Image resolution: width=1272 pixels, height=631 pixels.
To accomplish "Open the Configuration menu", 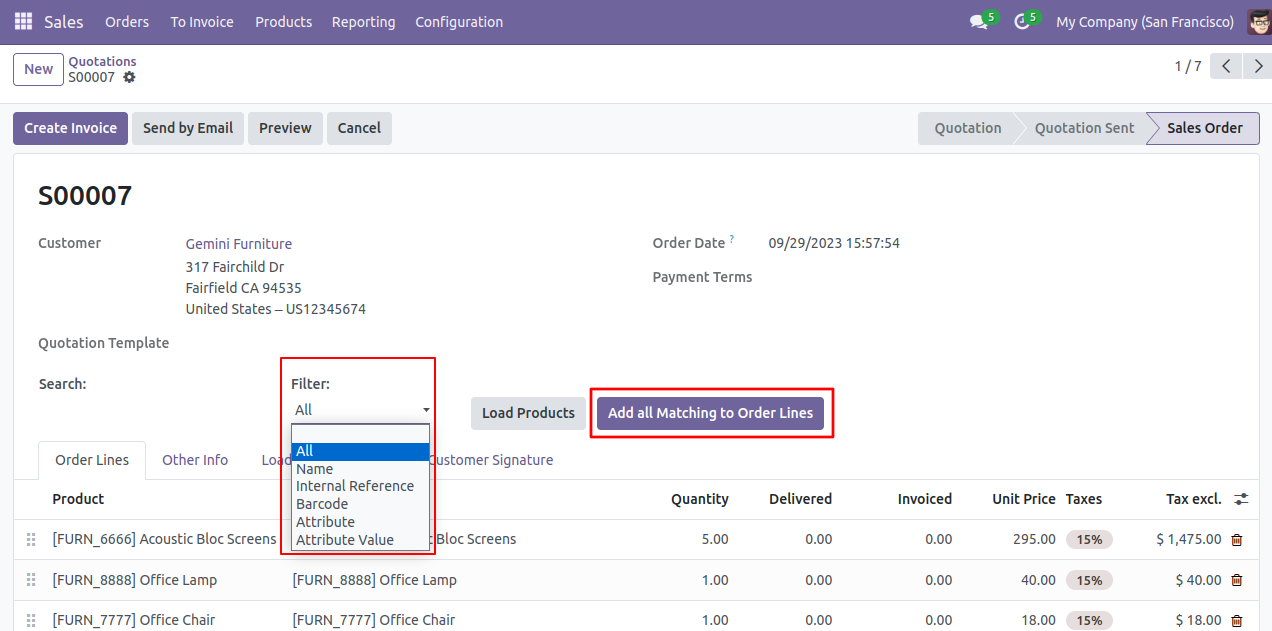I will click(x=459, y=22).
